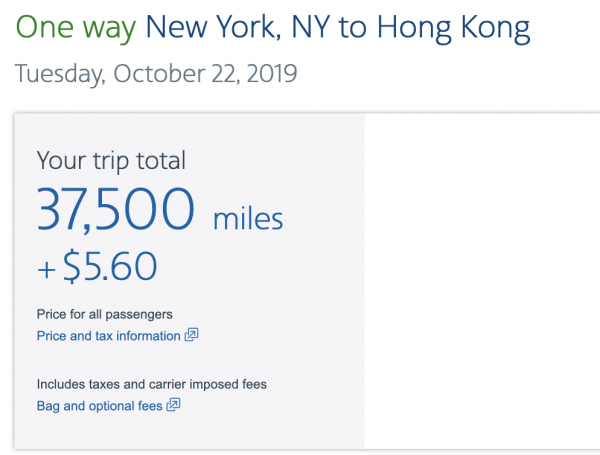Click the plus sign before $5.60
600x455 pixels.
(x=47, y=267)
